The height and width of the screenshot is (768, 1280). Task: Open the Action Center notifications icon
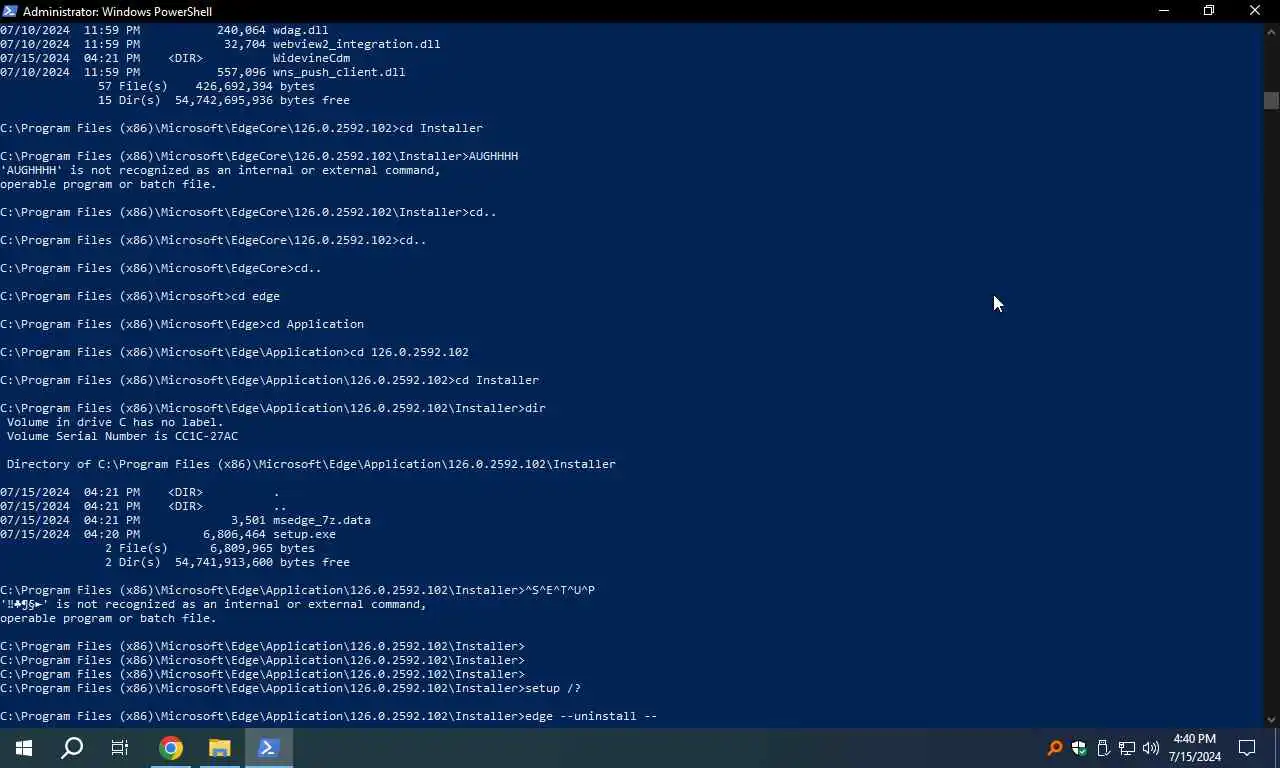point(1247,748)
